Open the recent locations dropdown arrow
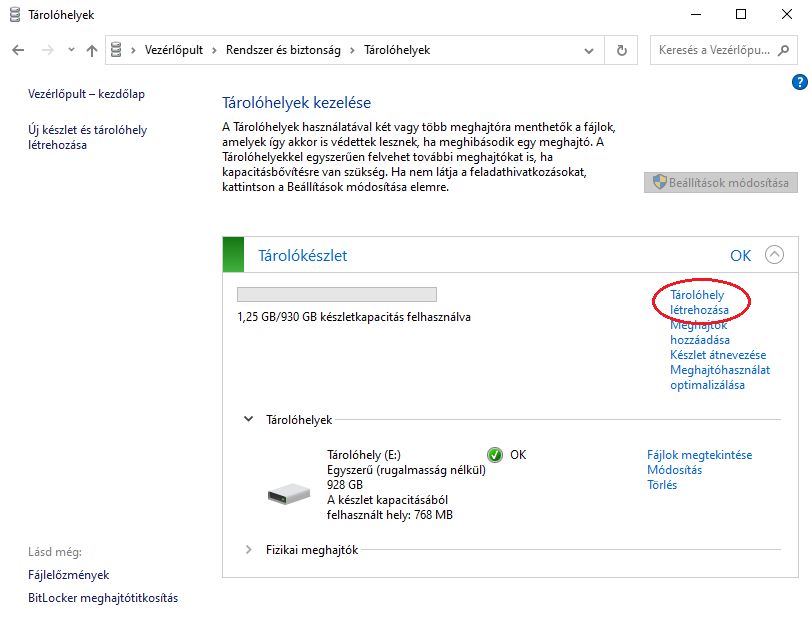This screenshot has height=624, width=810. click(x=70, y=50)
